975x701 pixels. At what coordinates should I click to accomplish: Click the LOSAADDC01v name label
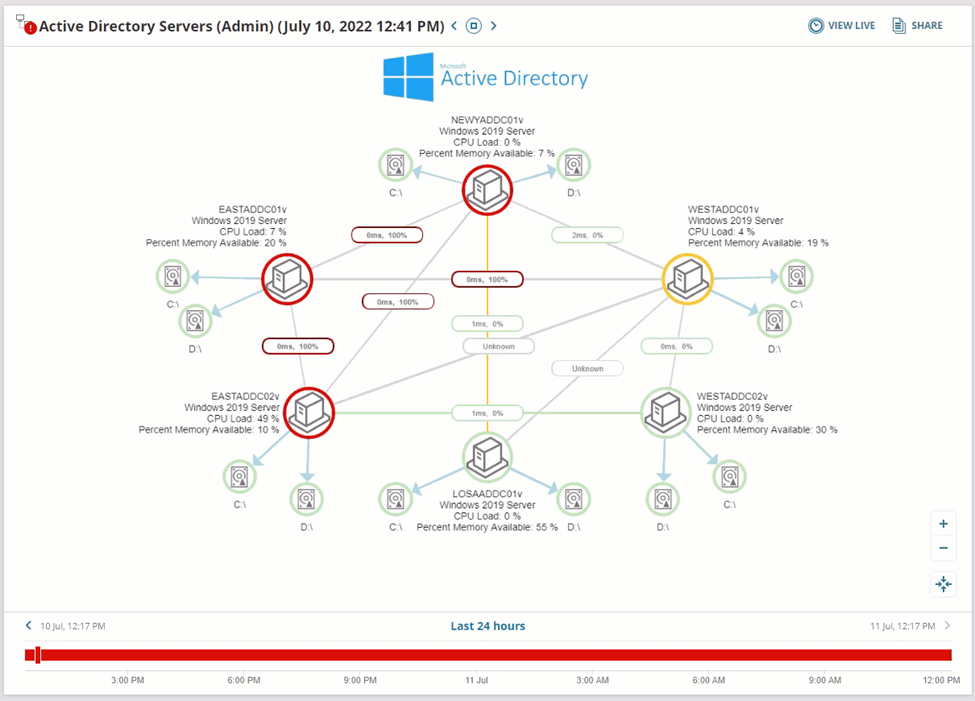(487, 494)
